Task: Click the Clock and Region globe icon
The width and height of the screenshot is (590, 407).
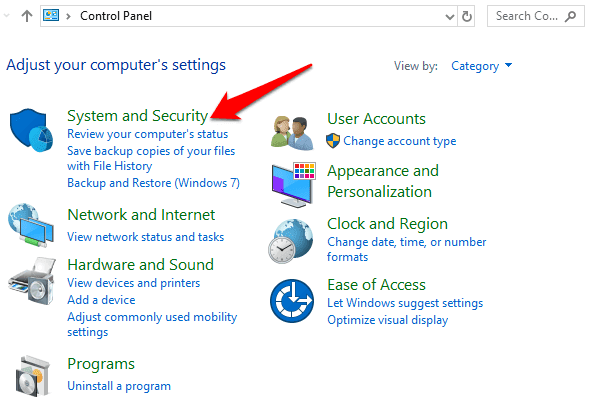Action: 291,241
